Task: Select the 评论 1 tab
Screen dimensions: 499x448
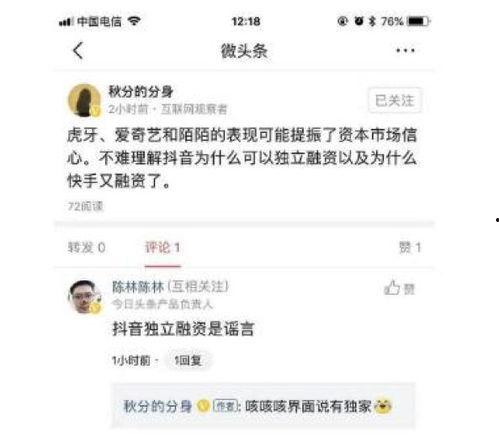Action: [163, 248]
